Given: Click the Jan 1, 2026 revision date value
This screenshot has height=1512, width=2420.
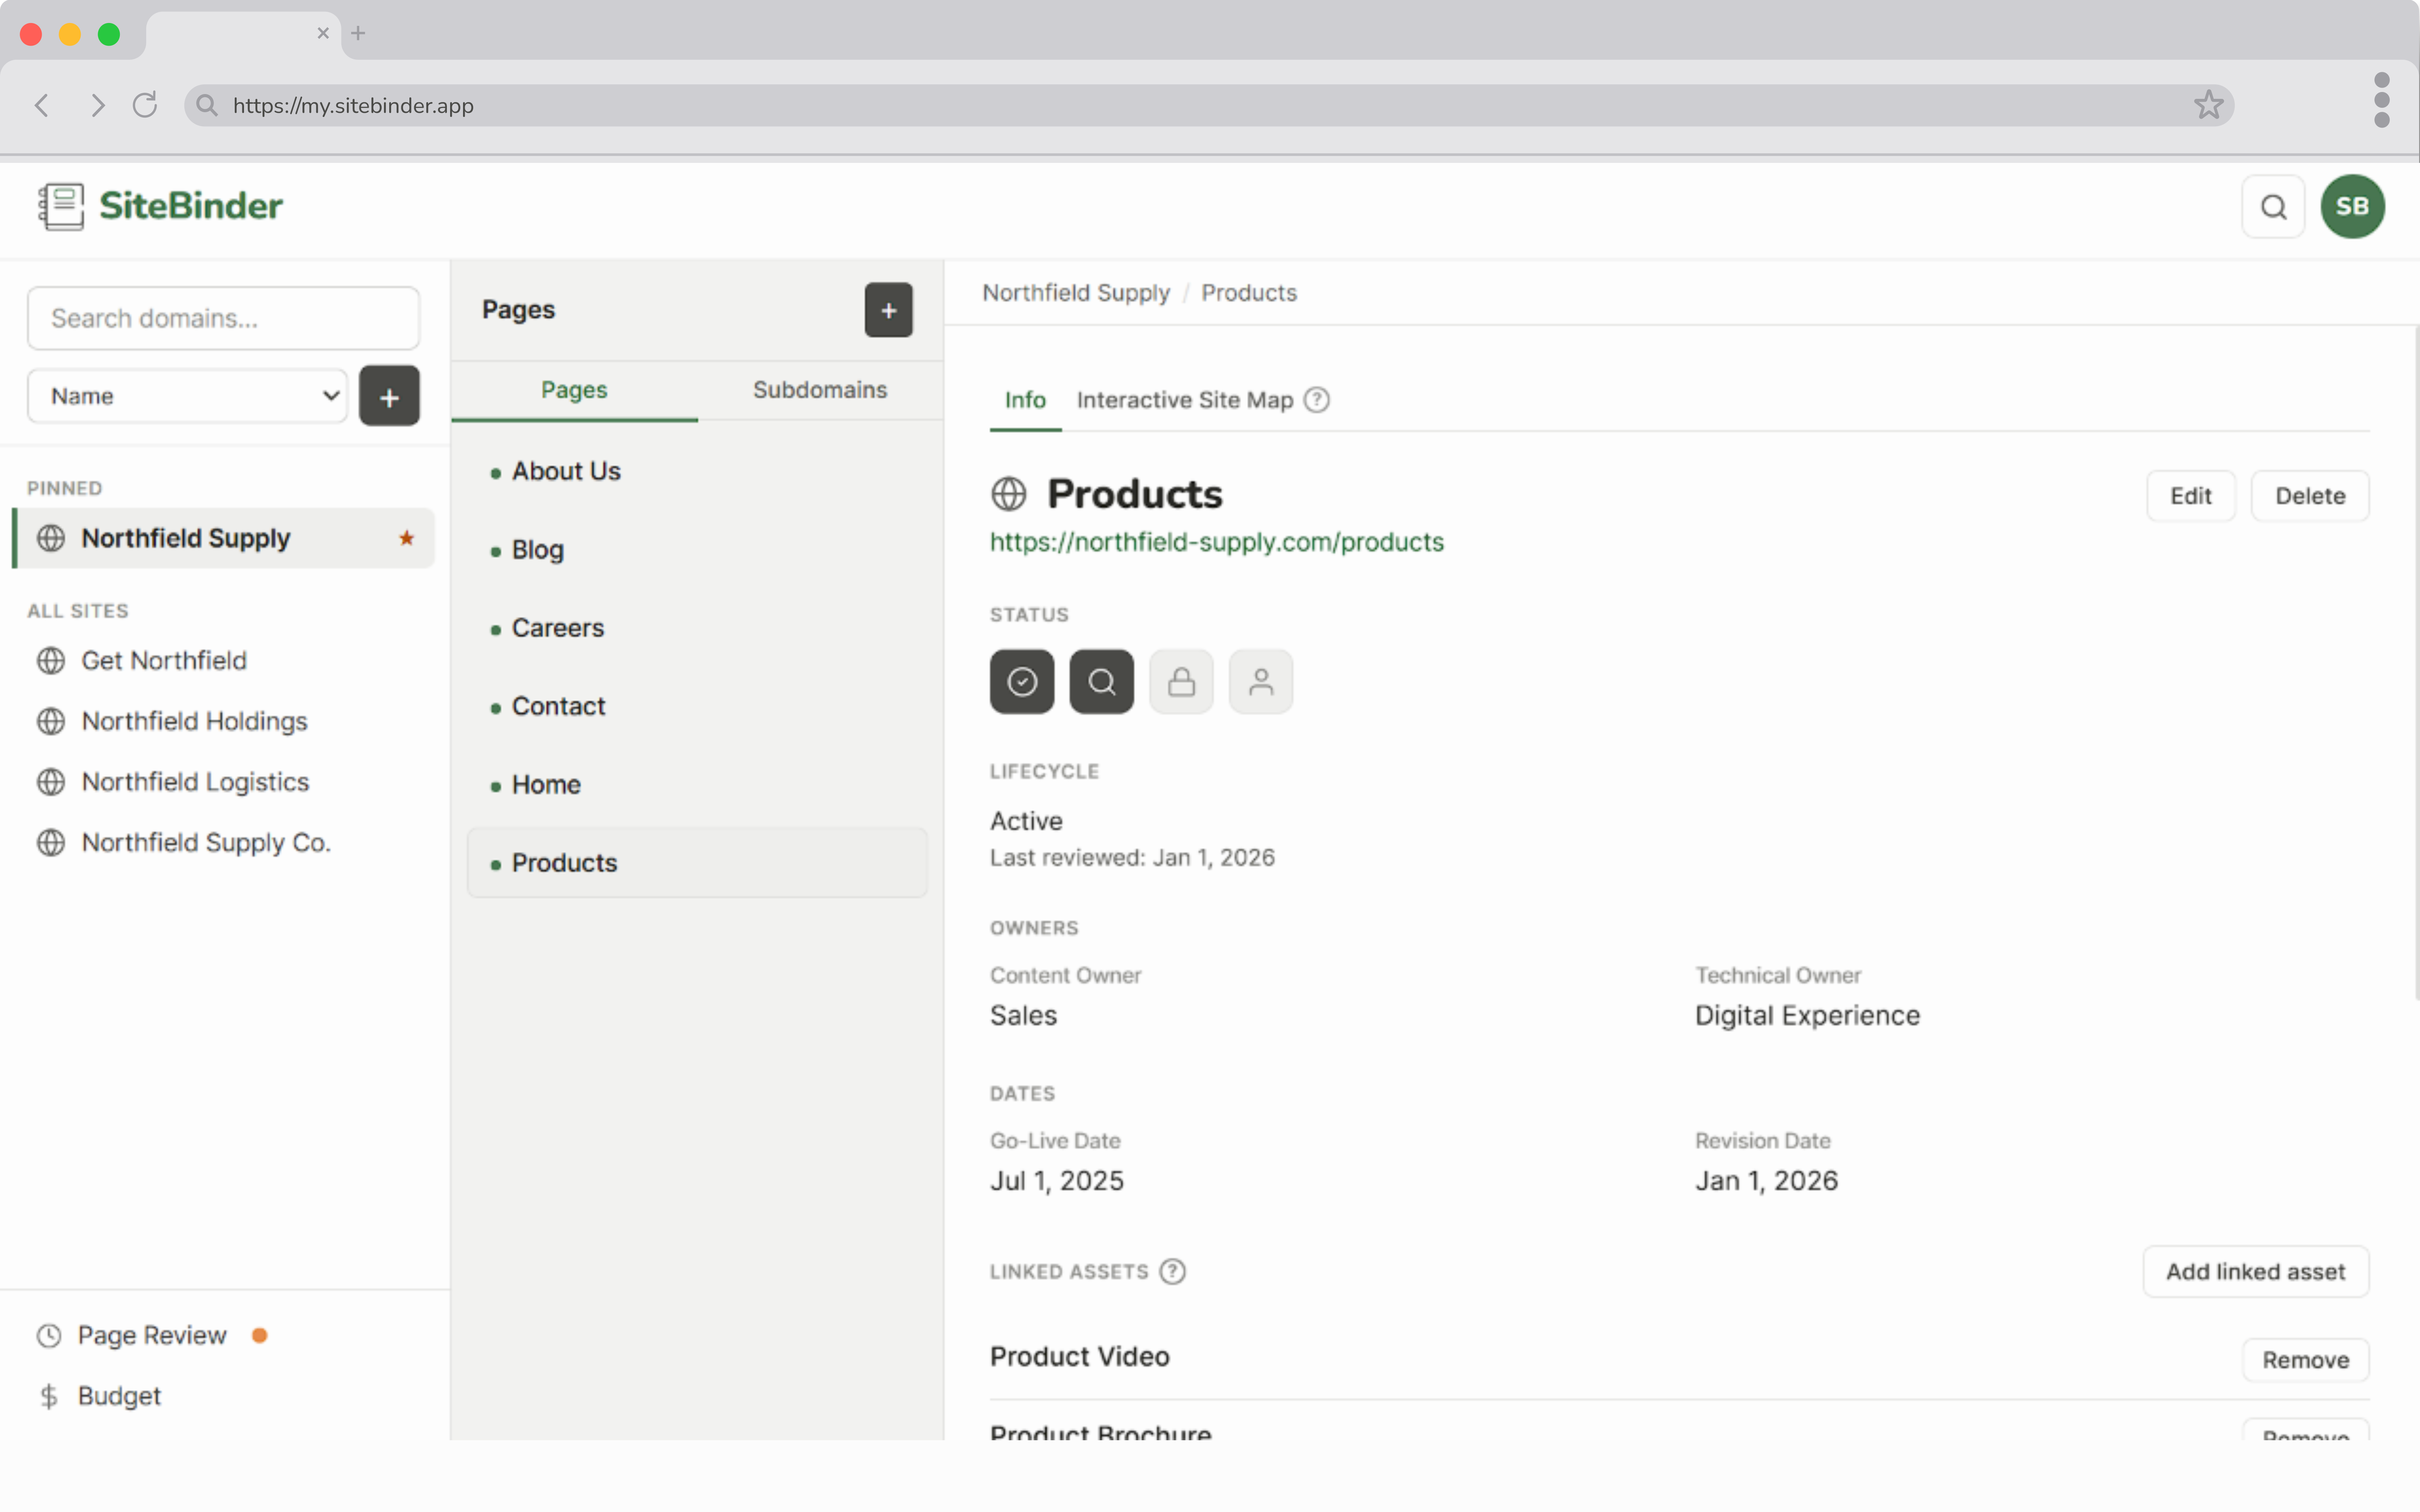Looking at the screenshot, I should pyautogui.click(x=1766, y=1181).
